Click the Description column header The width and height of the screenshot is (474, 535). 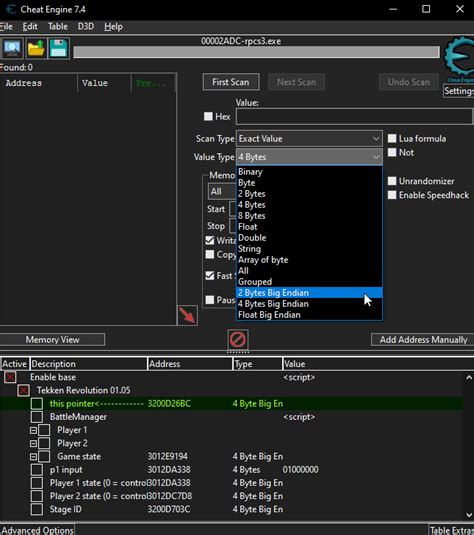88,364
